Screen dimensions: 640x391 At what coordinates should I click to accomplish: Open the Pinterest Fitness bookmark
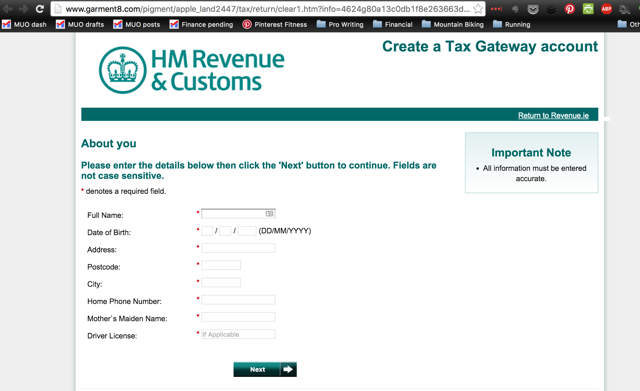(275, 24)
